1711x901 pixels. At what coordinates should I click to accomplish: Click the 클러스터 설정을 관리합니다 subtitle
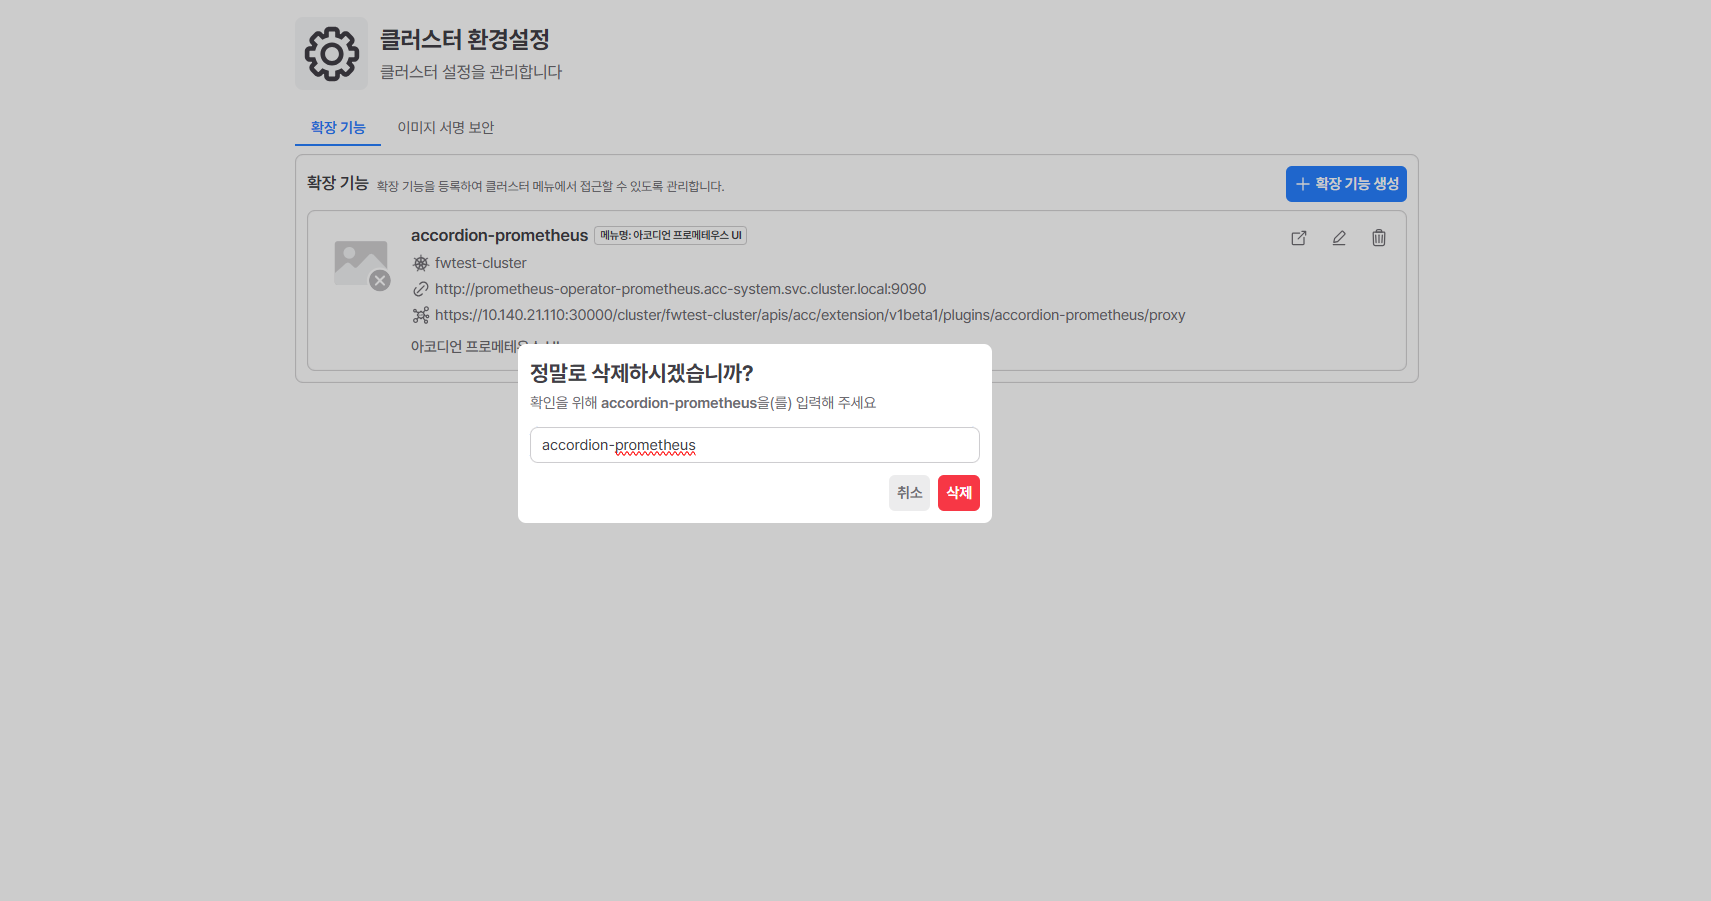pos(471,72)
